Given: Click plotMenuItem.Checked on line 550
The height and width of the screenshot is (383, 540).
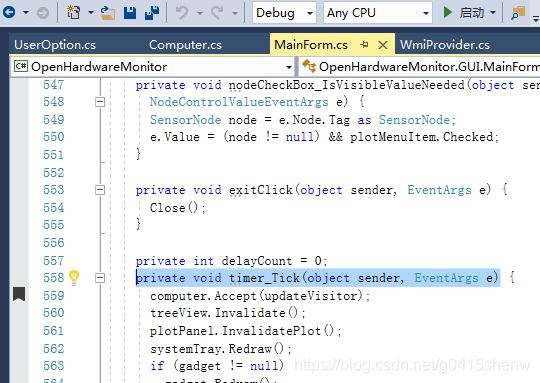Looking at the screenshot, I should tap(422, 137).
